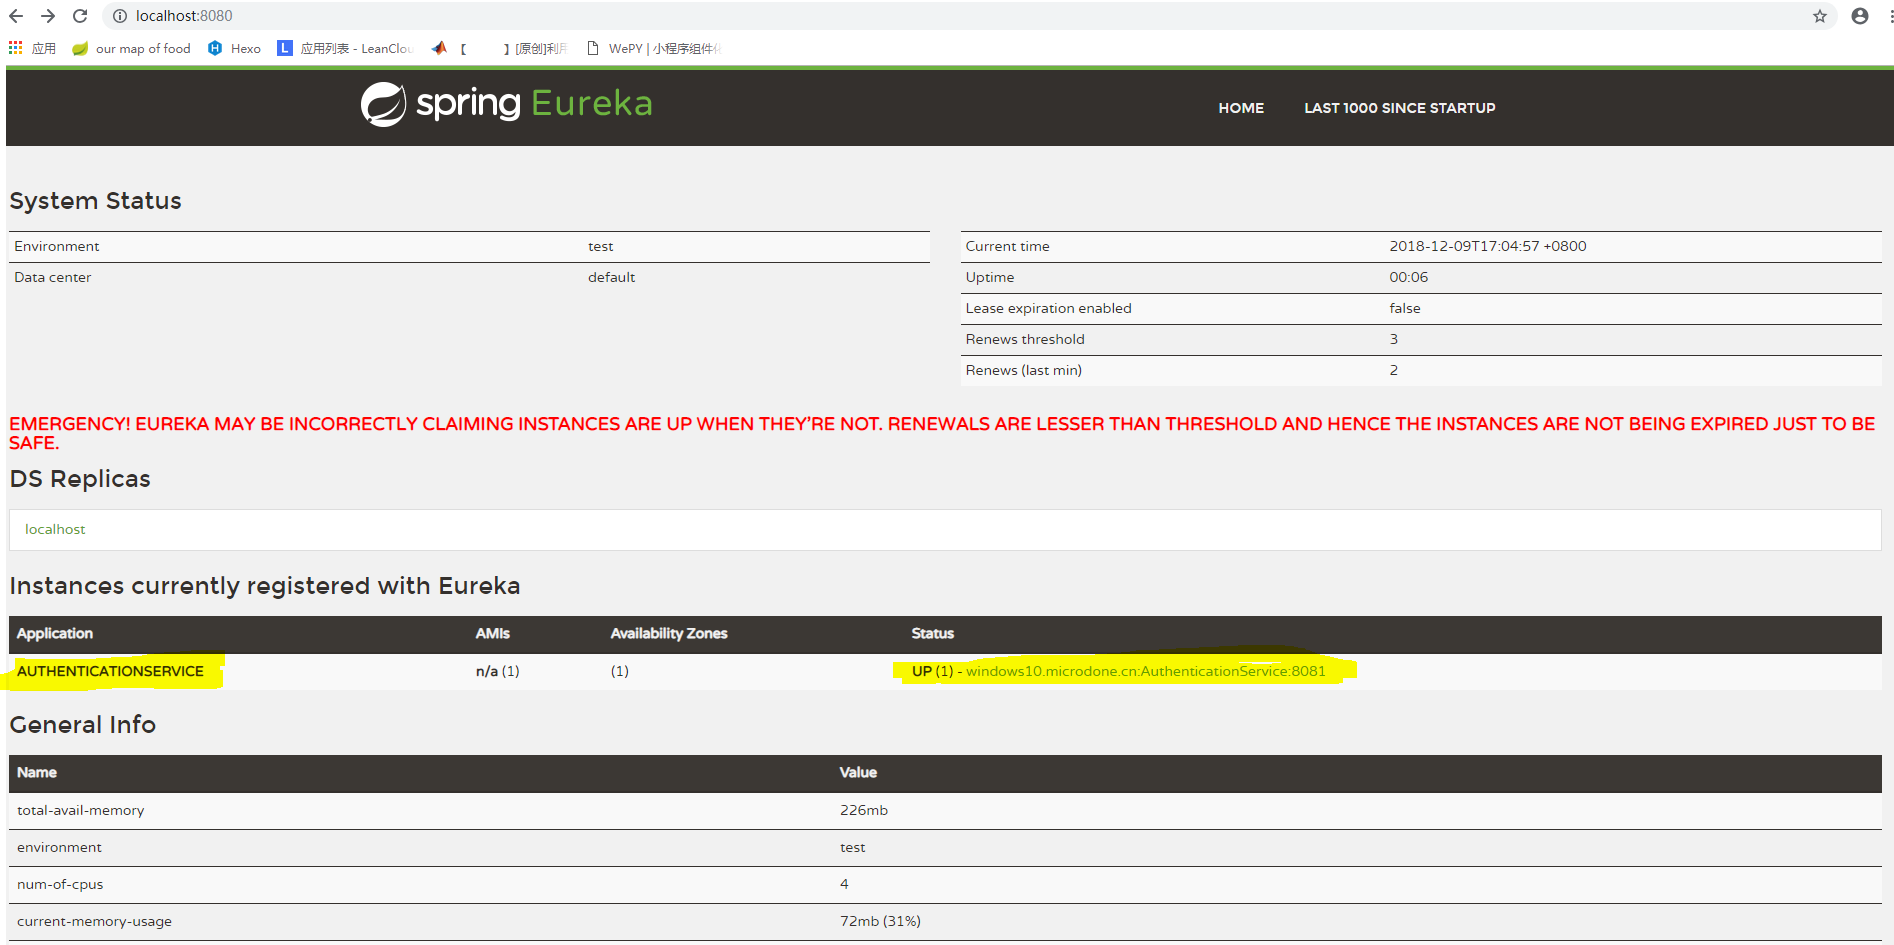Open the browser three-dot menu

pyautogui.click(x=1890, y=16)
